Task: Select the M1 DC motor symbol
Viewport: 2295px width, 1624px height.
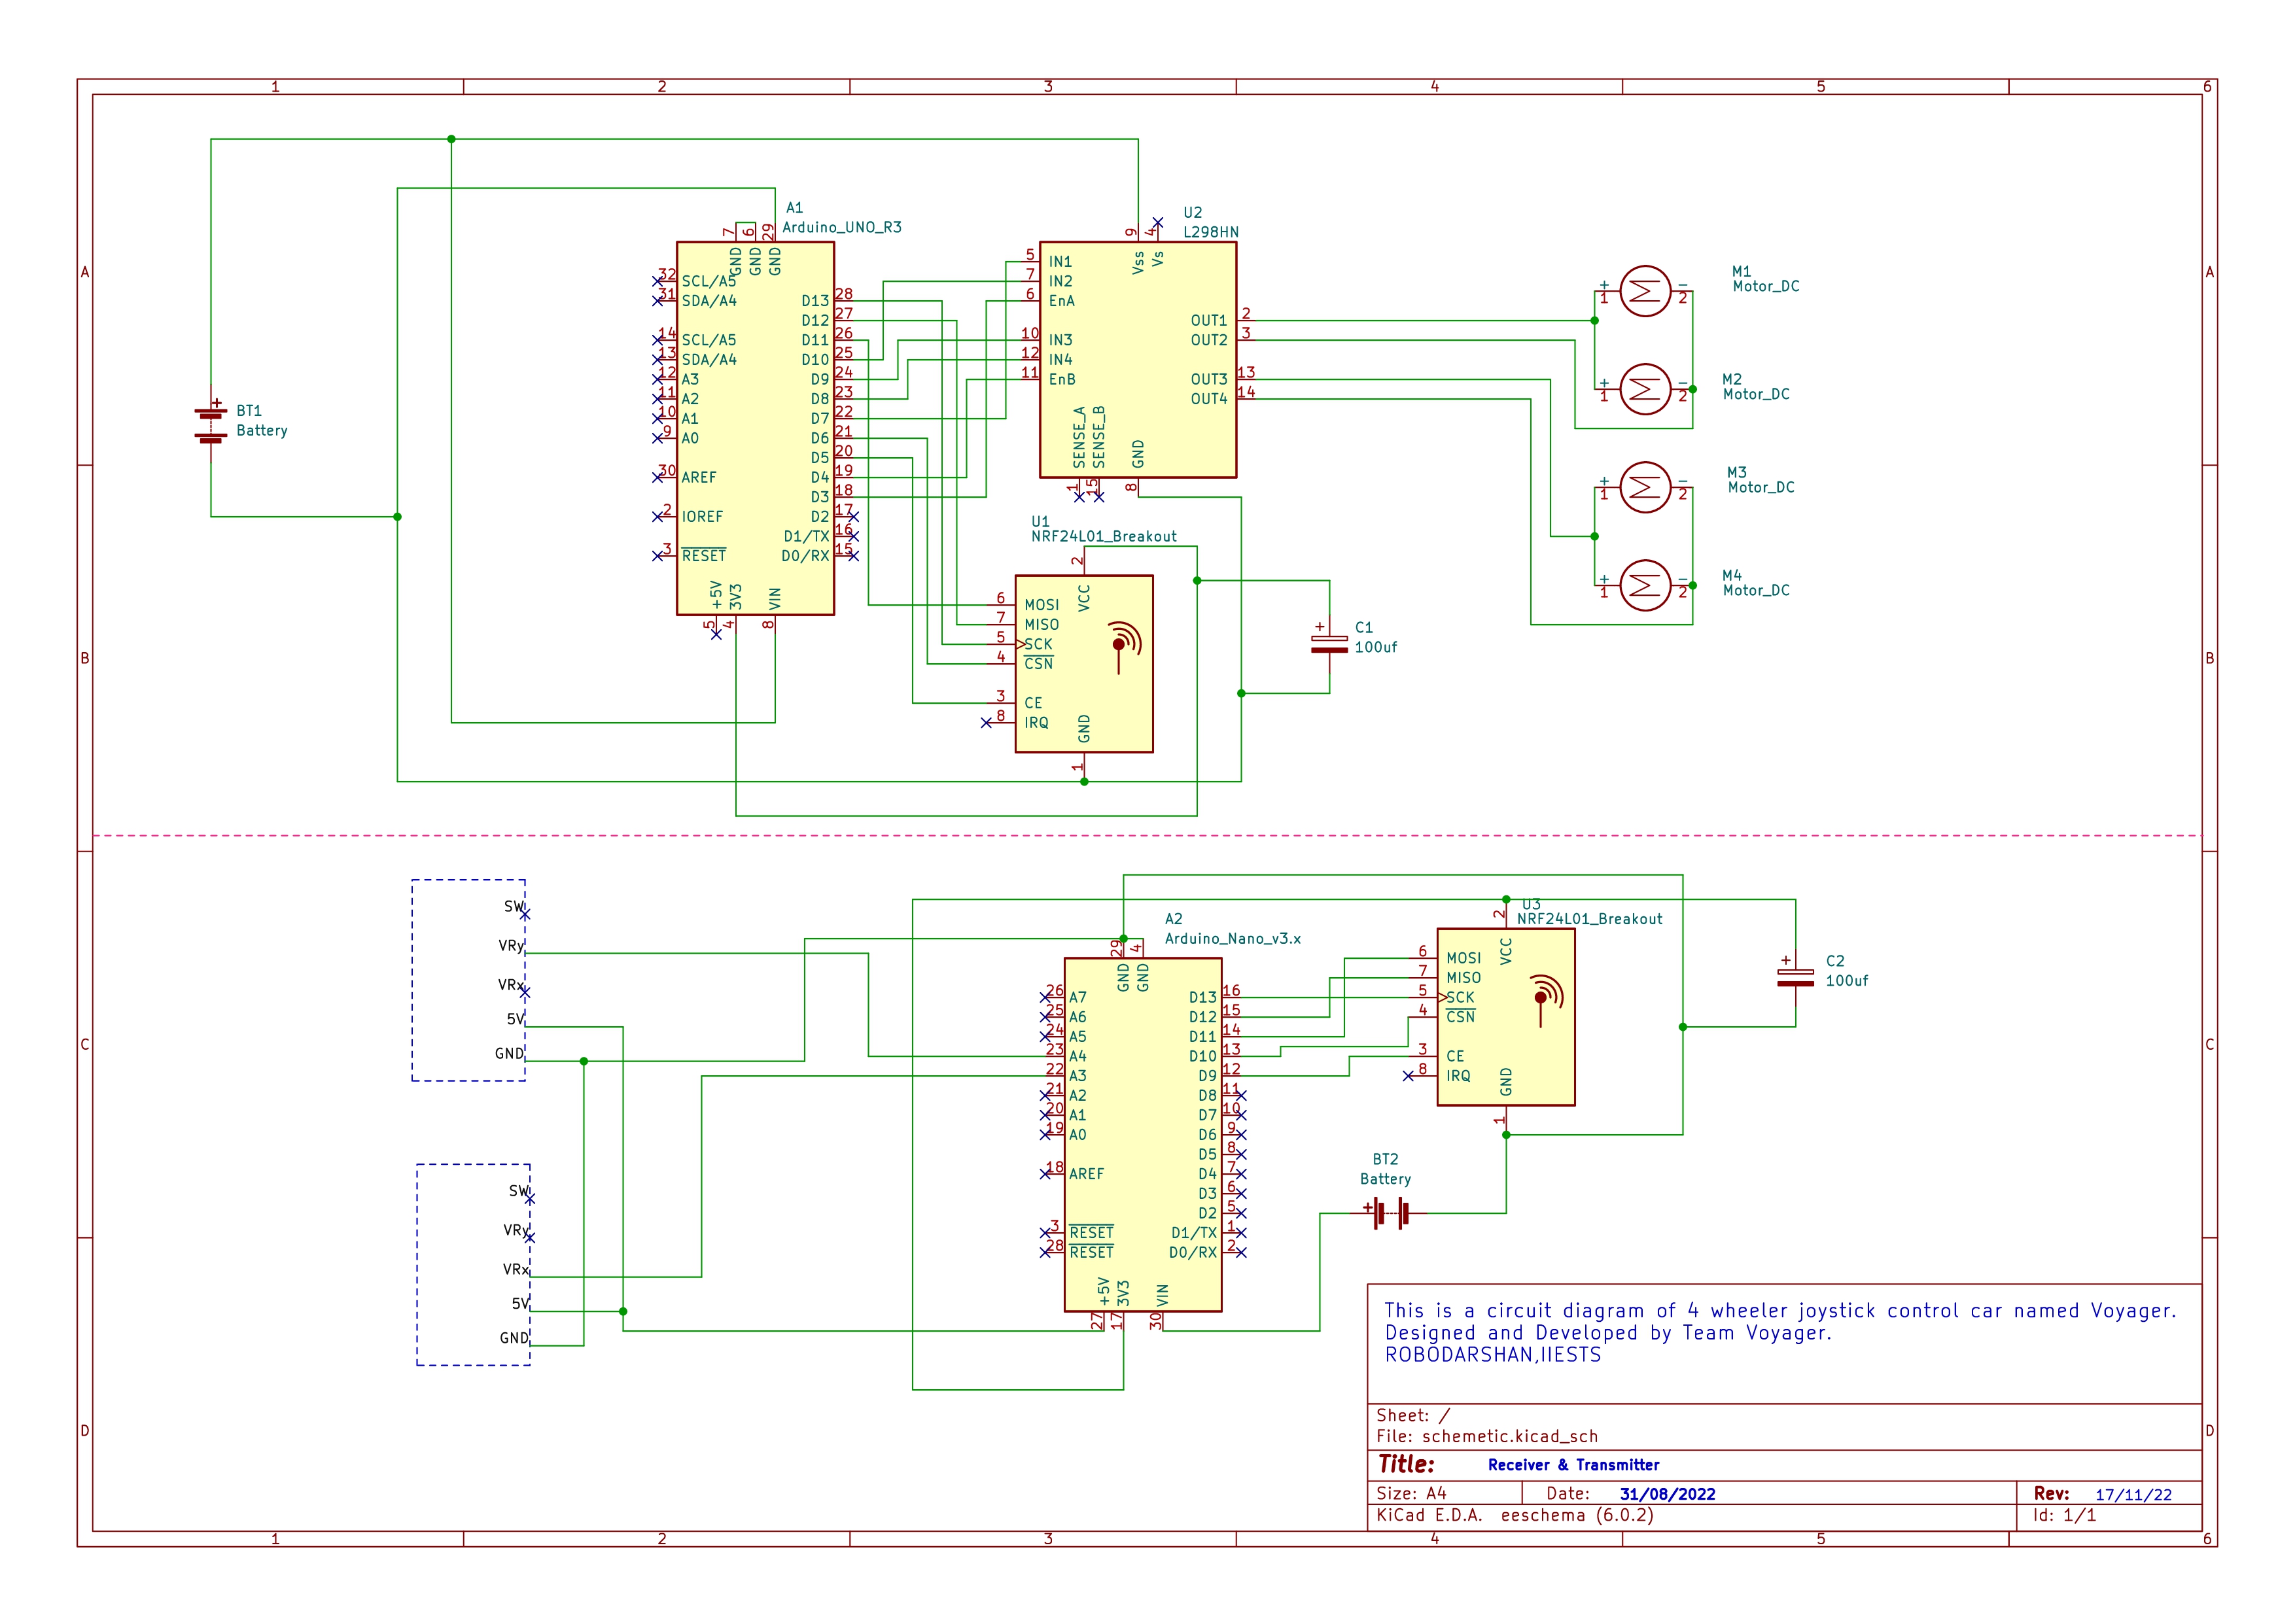Action: (x=1644, y=291)
